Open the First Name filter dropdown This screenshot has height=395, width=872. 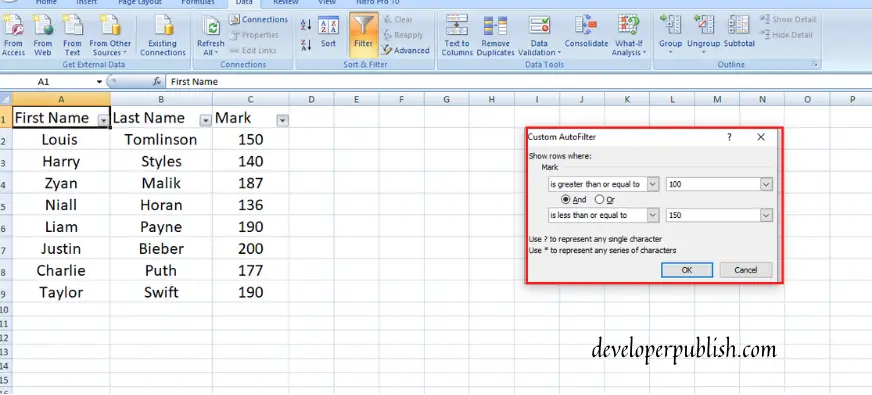tap(103, 120)
